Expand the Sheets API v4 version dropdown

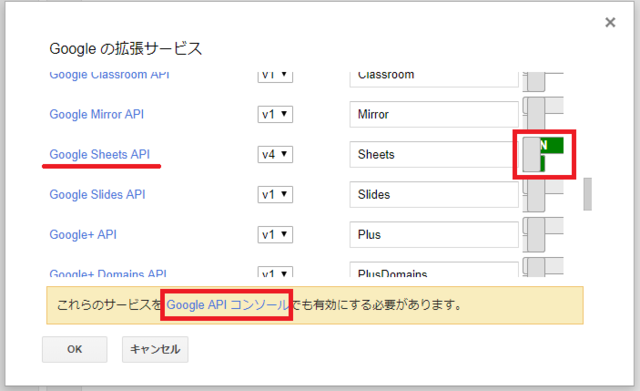point(275,154)
